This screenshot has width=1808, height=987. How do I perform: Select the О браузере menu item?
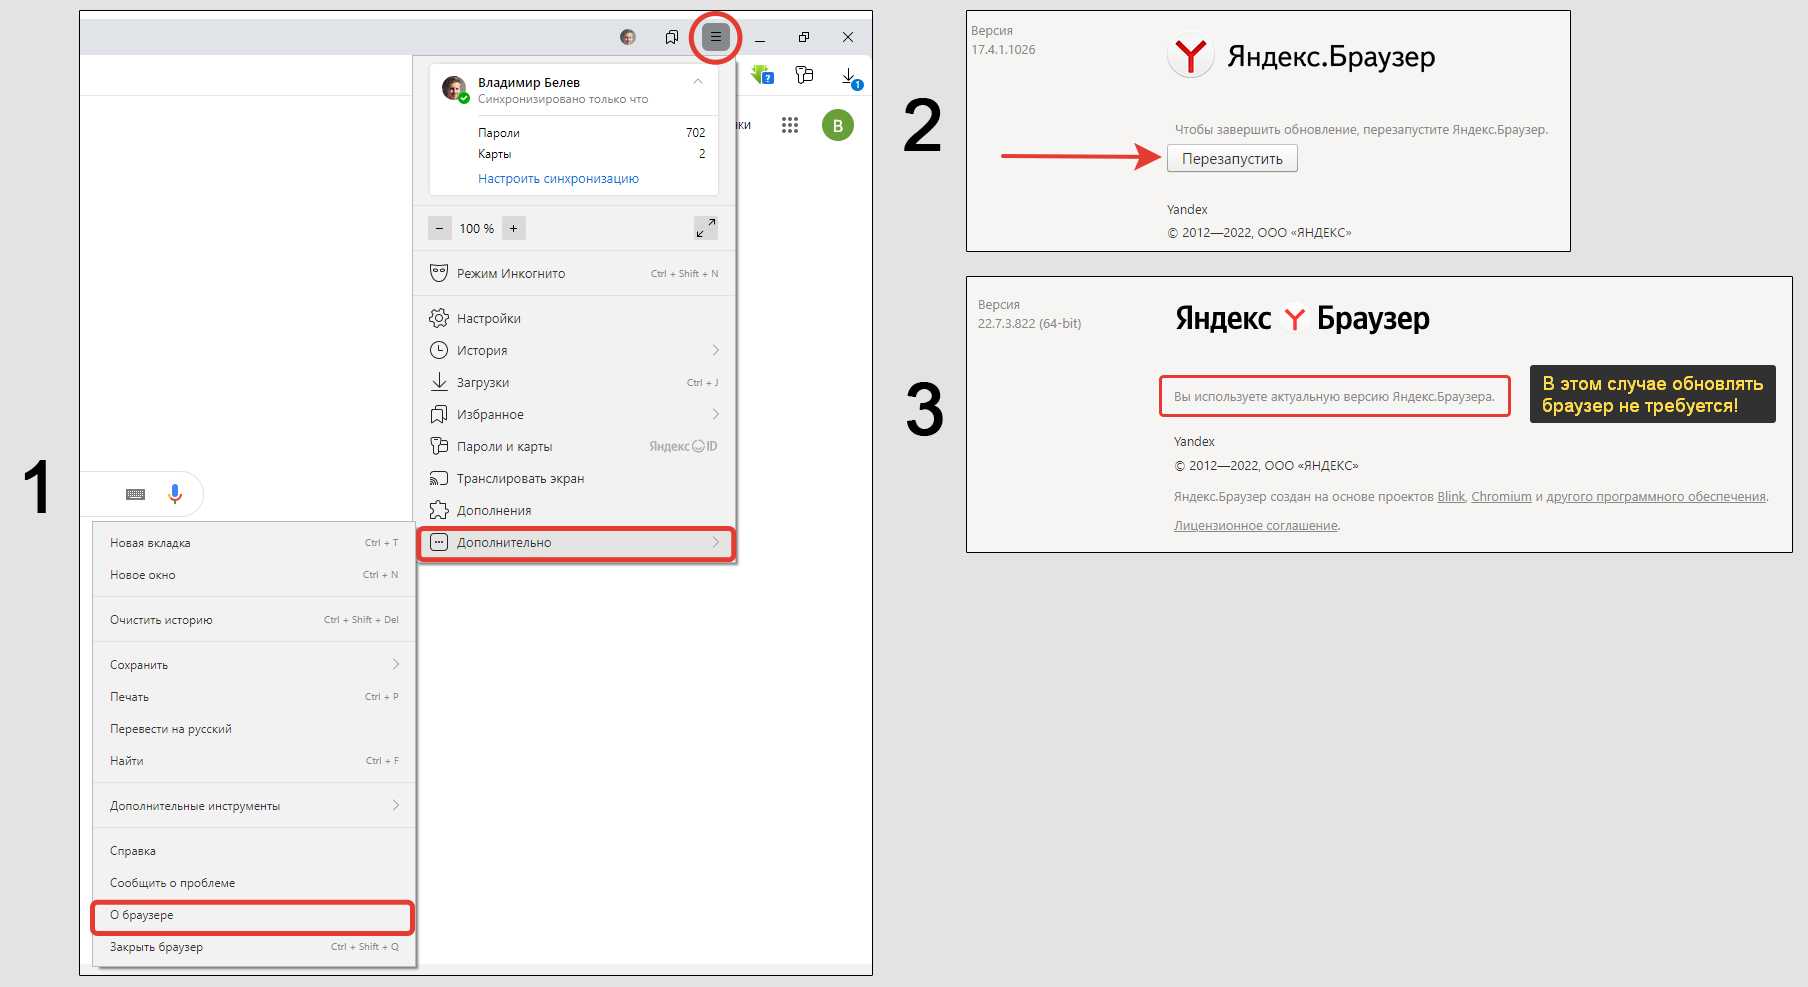252,915
